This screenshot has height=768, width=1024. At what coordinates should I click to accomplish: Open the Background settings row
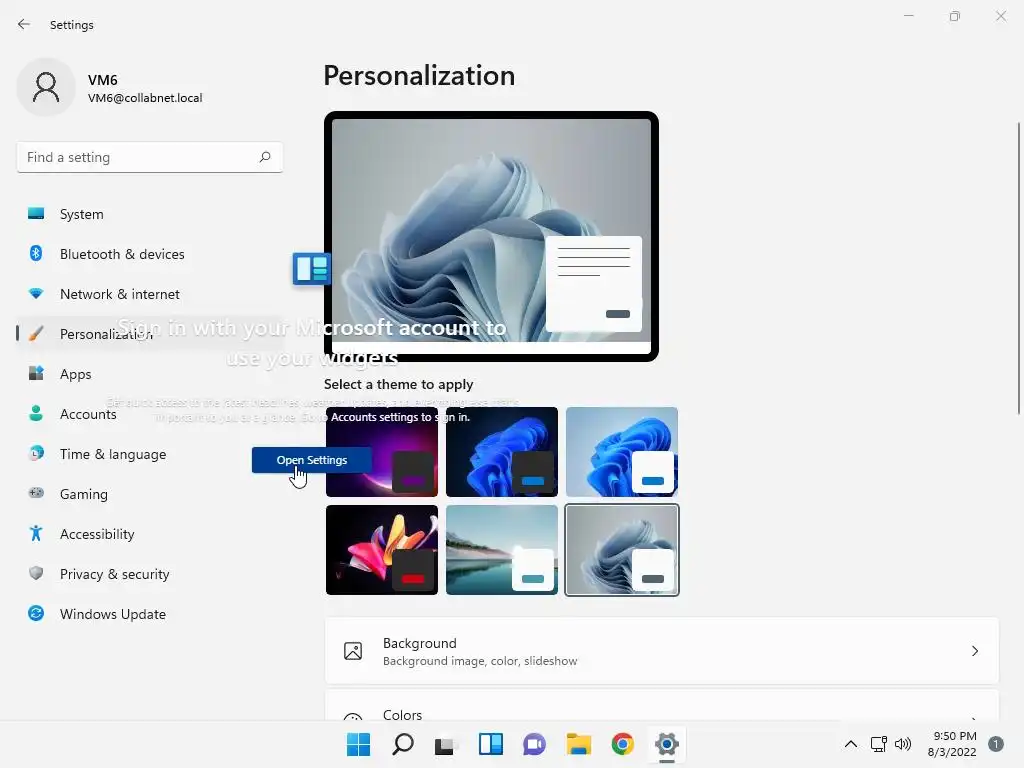(x=662, y=651)
